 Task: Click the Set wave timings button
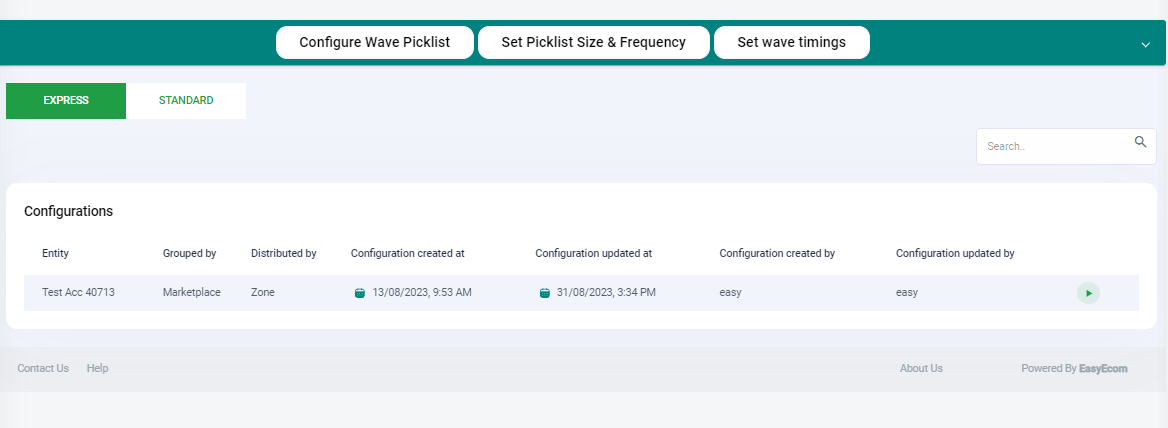coord(792,42)
